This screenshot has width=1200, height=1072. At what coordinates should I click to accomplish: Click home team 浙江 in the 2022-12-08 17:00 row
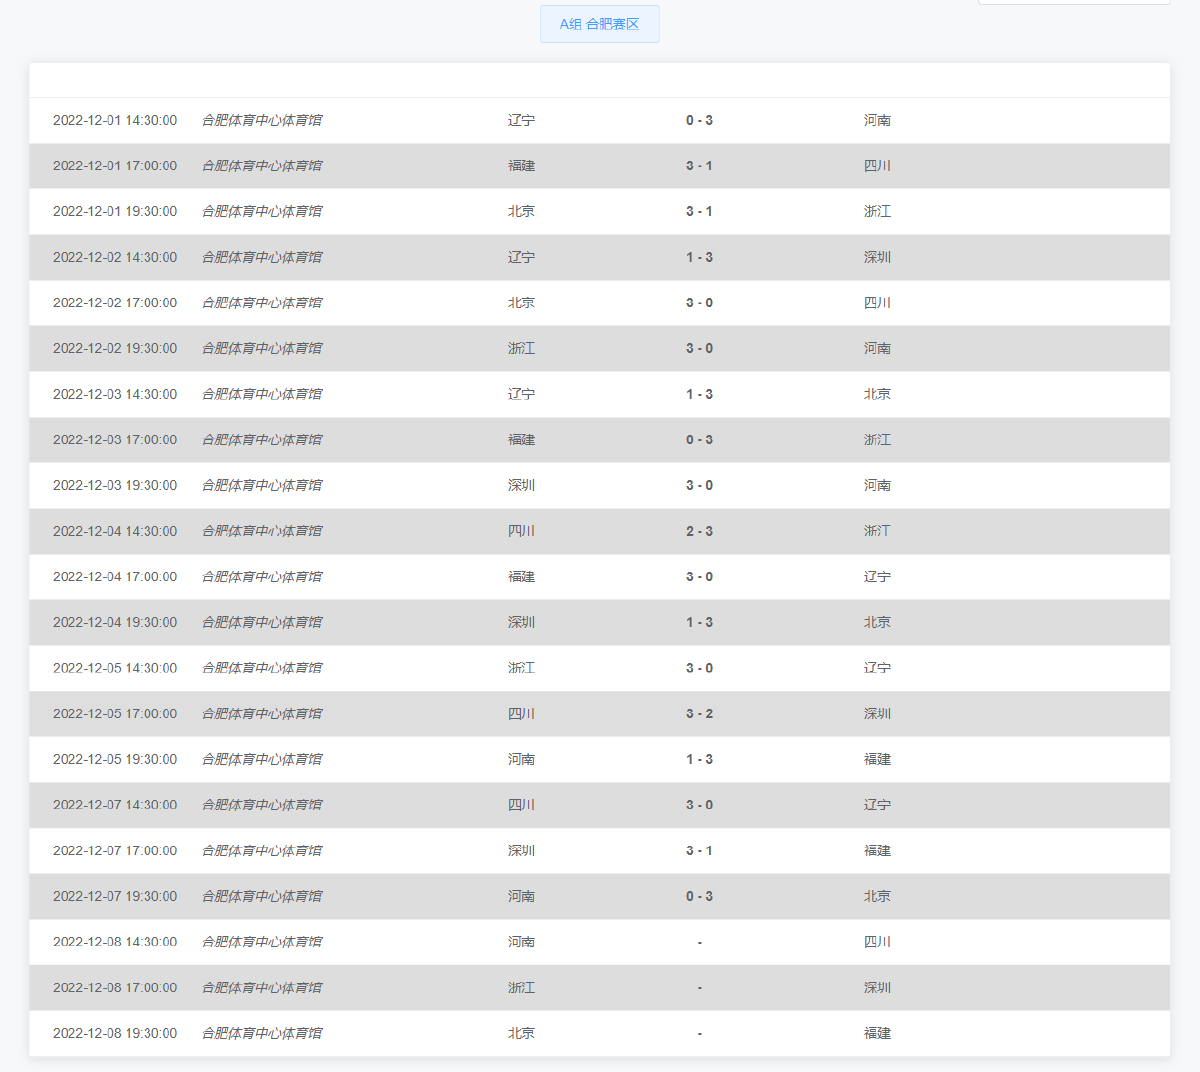[521, 988]
